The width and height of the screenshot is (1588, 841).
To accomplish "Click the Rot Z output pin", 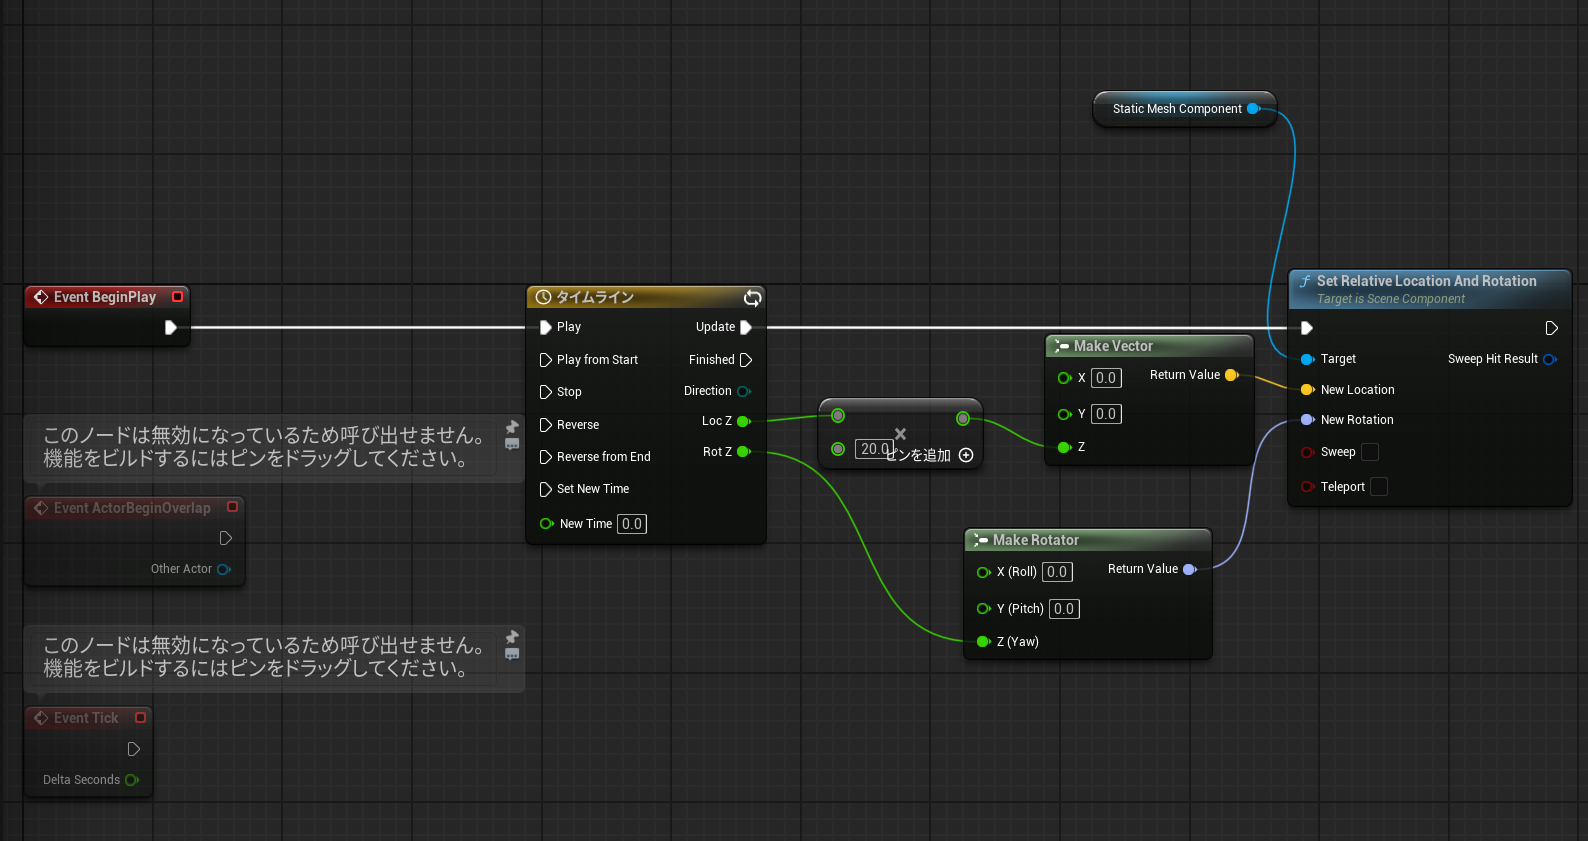I will [744, 452].
